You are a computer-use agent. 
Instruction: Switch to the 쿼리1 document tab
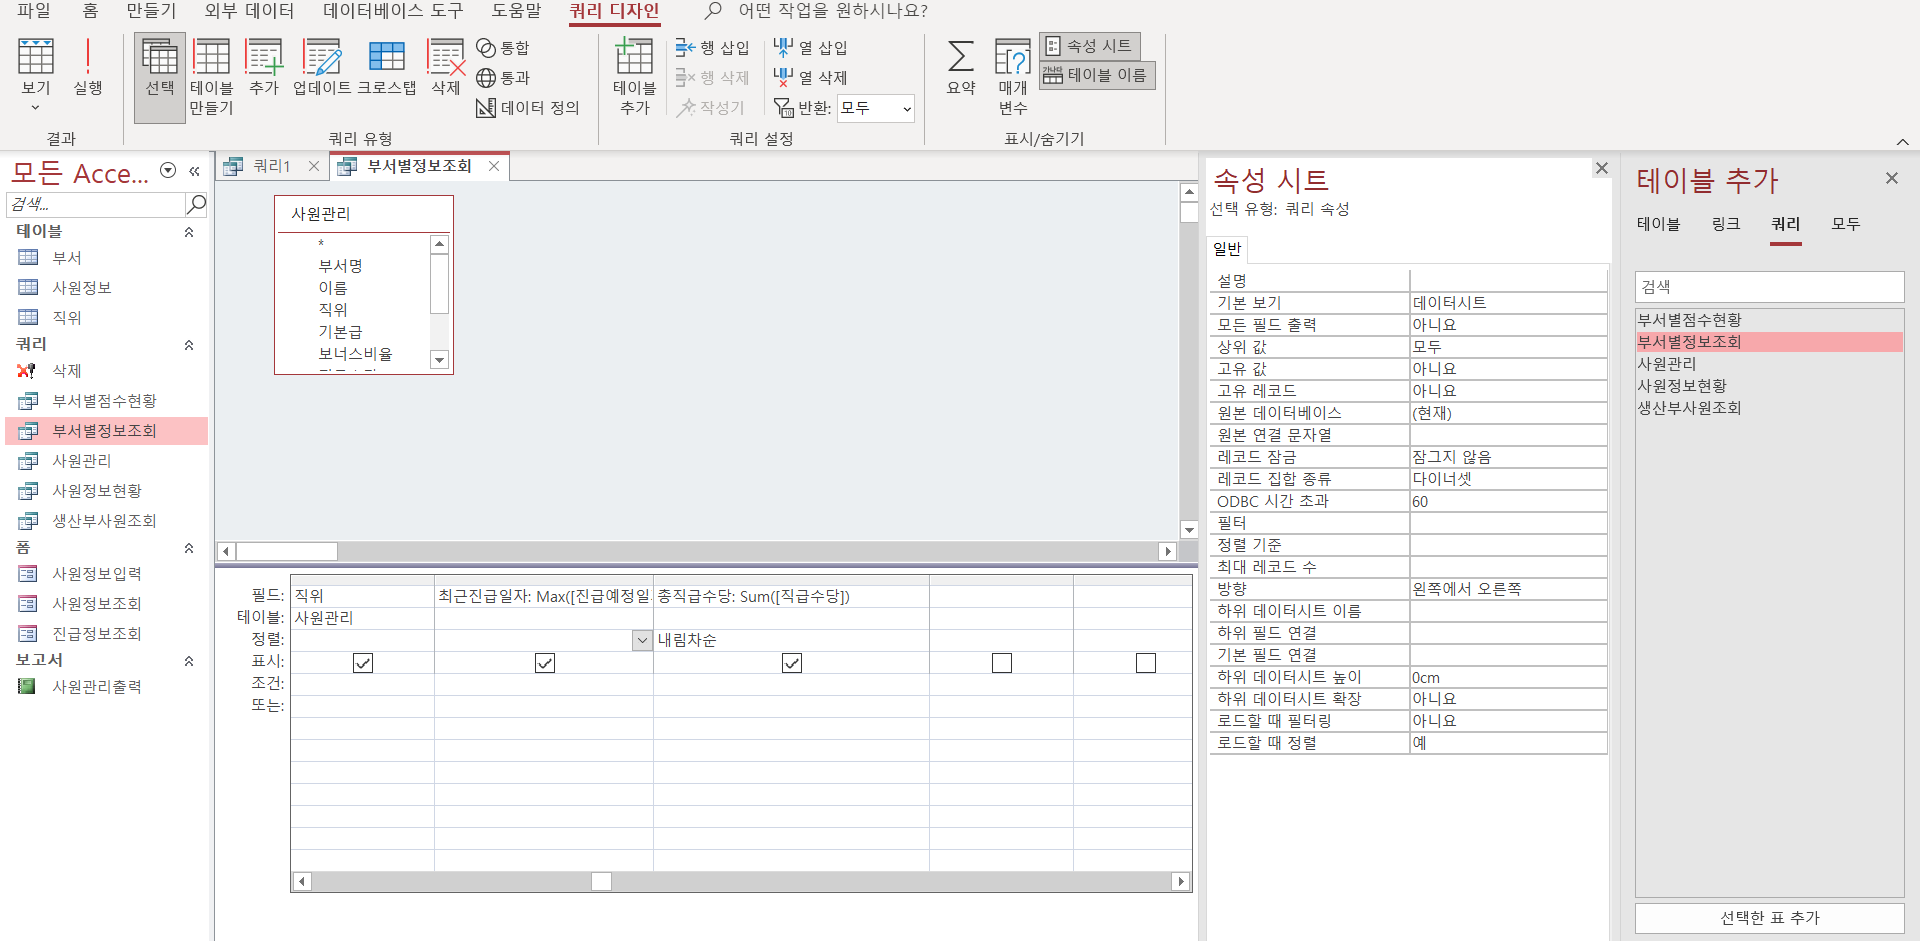click(271, 166)
